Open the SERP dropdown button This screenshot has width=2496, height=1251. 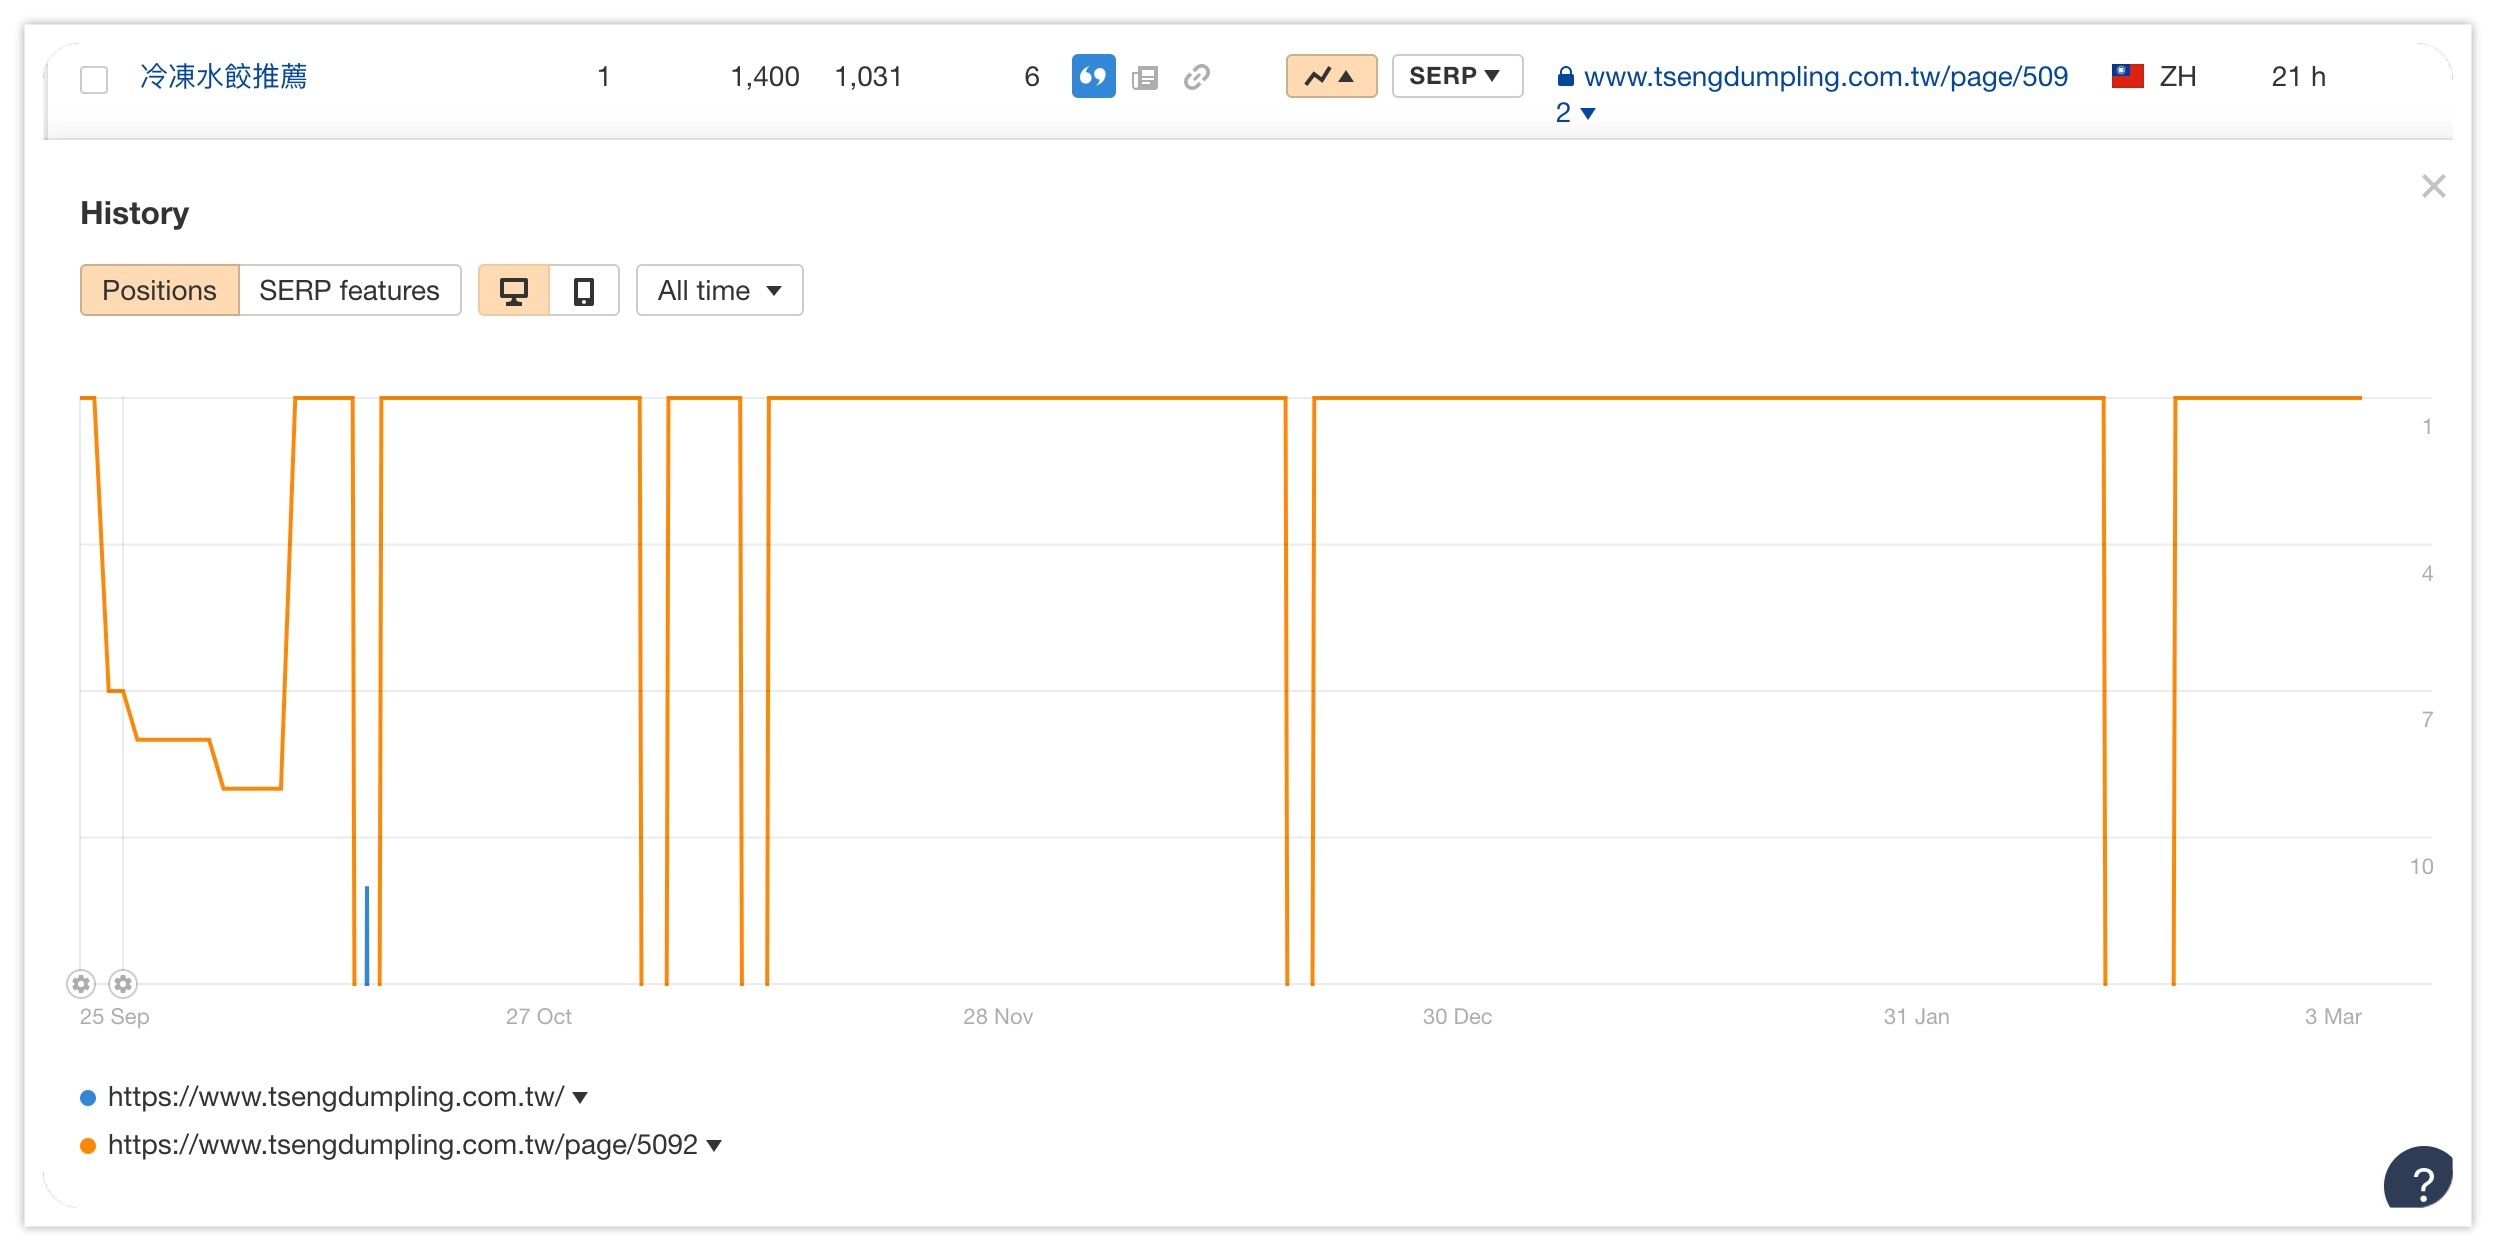(x=1456, y=76)
